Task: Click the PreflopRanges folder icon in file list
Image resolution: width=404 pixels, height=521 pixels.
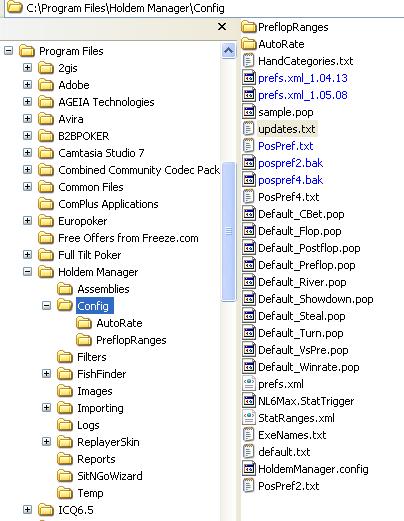Action: (248, 27)
